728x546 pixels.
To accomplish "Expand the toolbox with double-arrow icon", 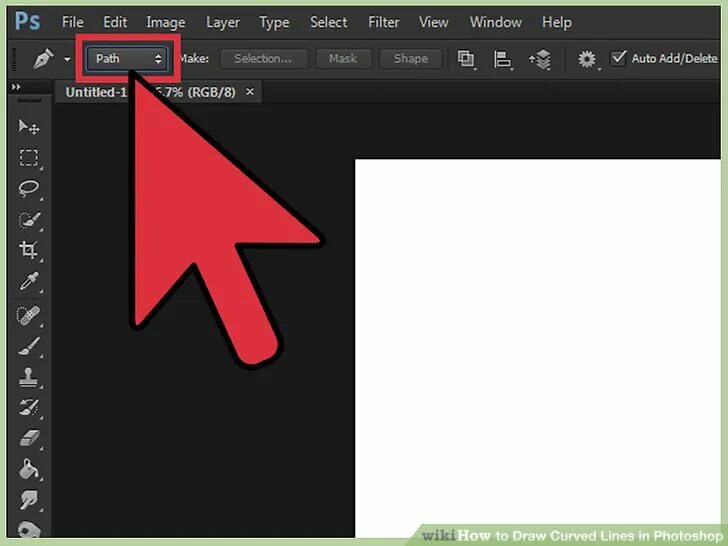I will pos(16,87).
